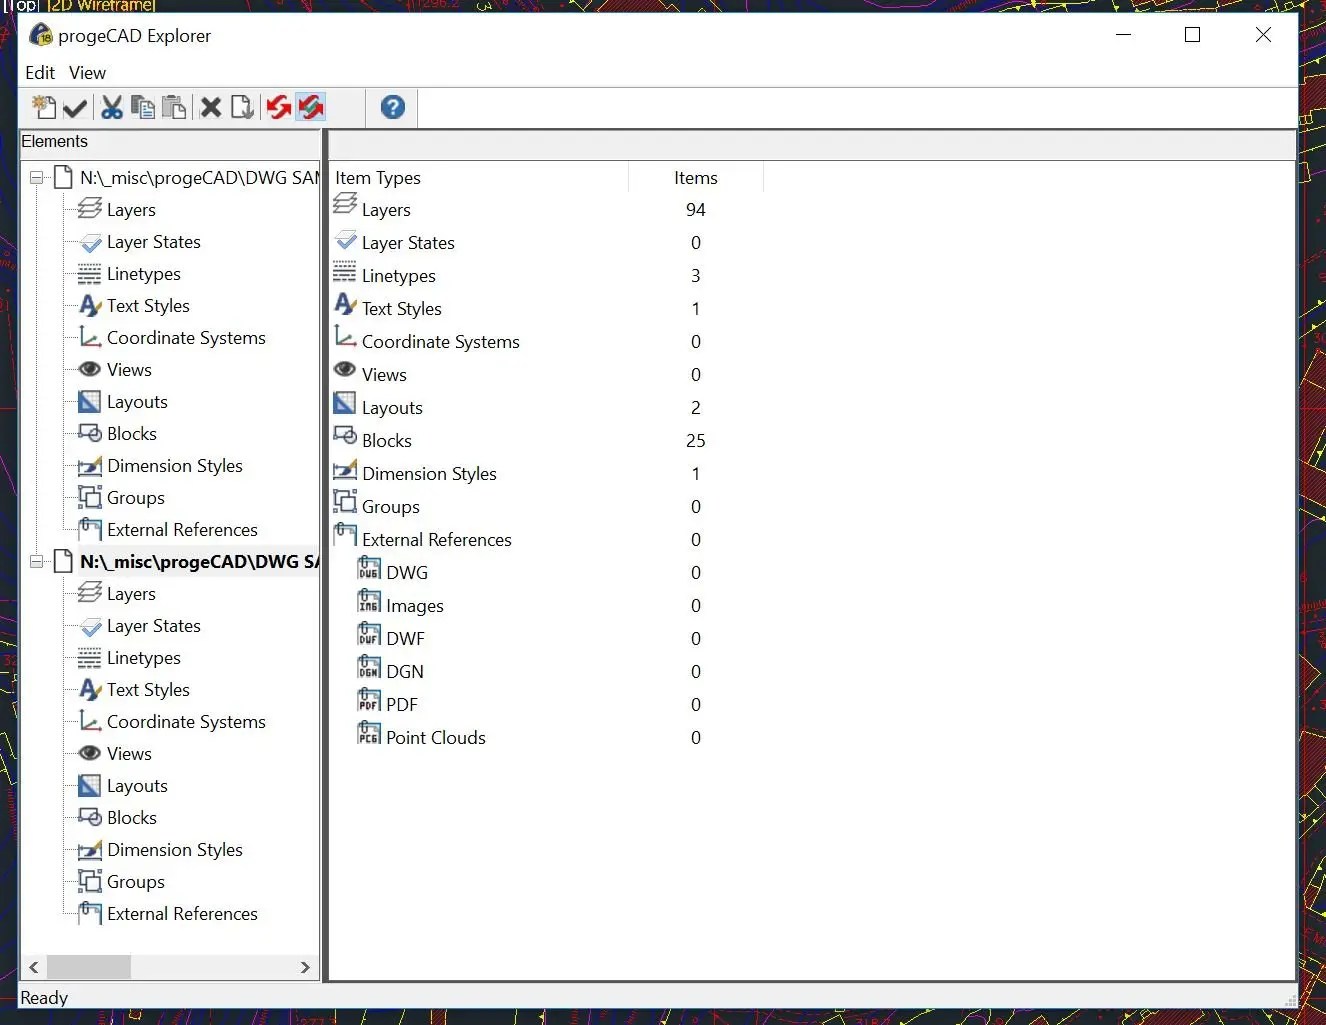The width and height of the screenshot is (1326, 1025).
Task: Select Text Styles under the non-bold drawing
Action: click(x=148, y=306)
